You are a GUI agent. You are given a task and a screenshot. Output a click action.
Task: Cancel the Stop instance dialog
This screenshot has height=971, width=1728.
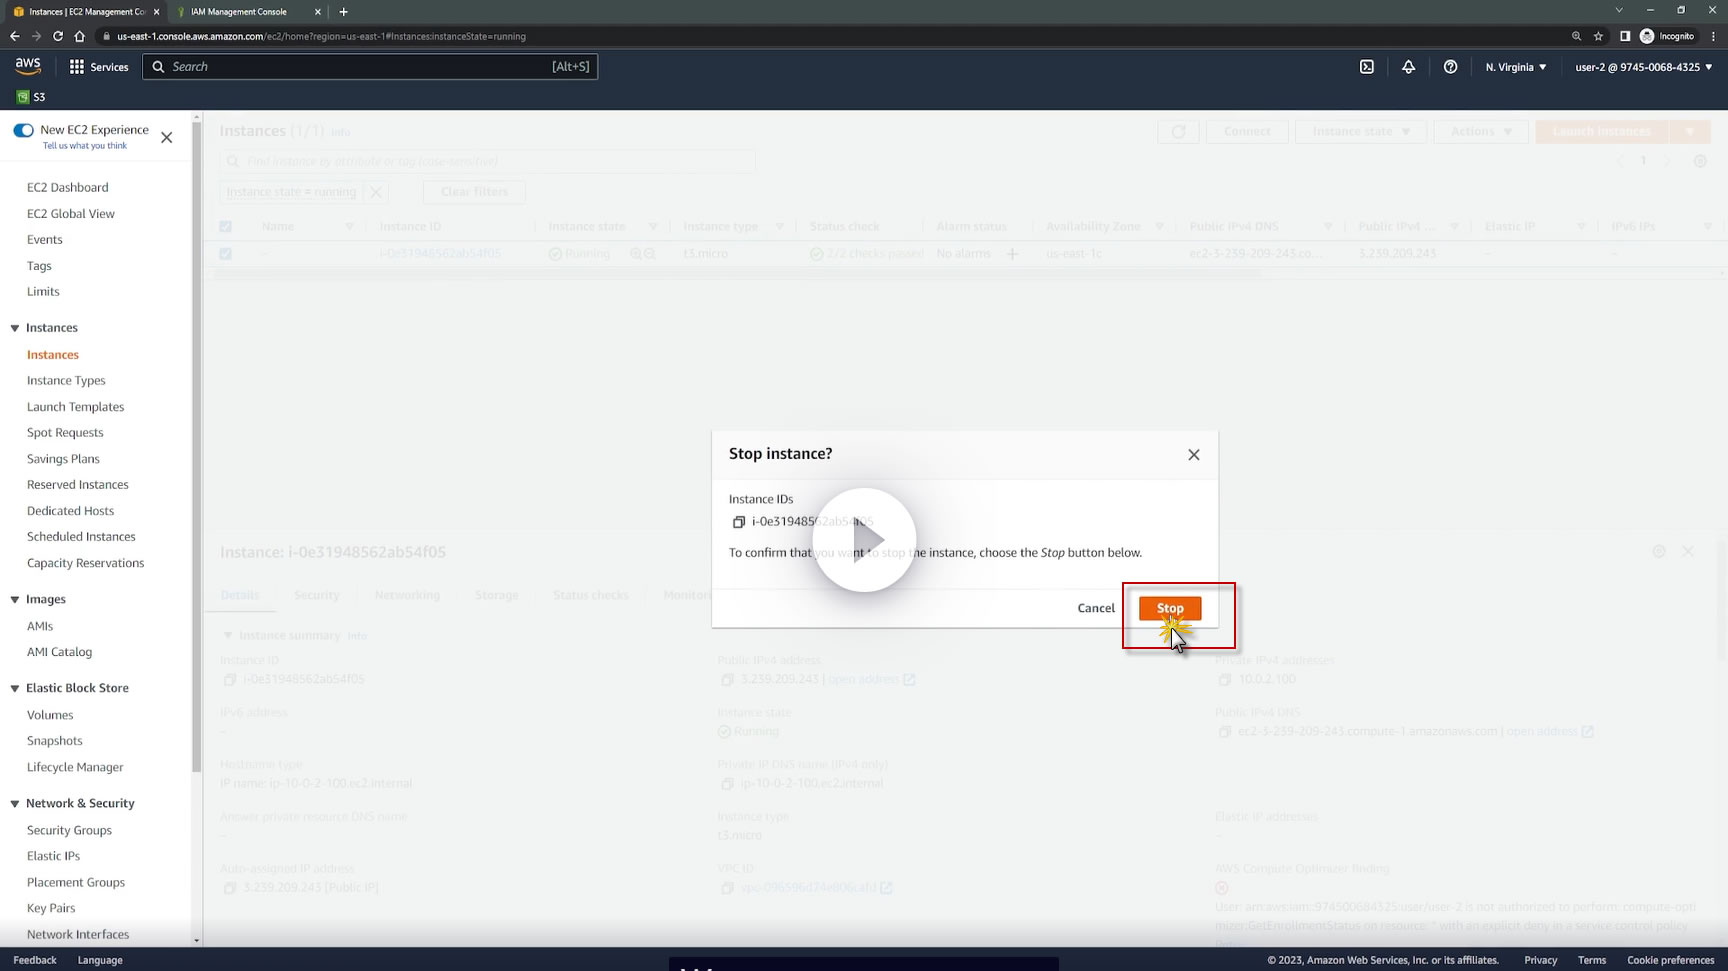pos(1096,608)
